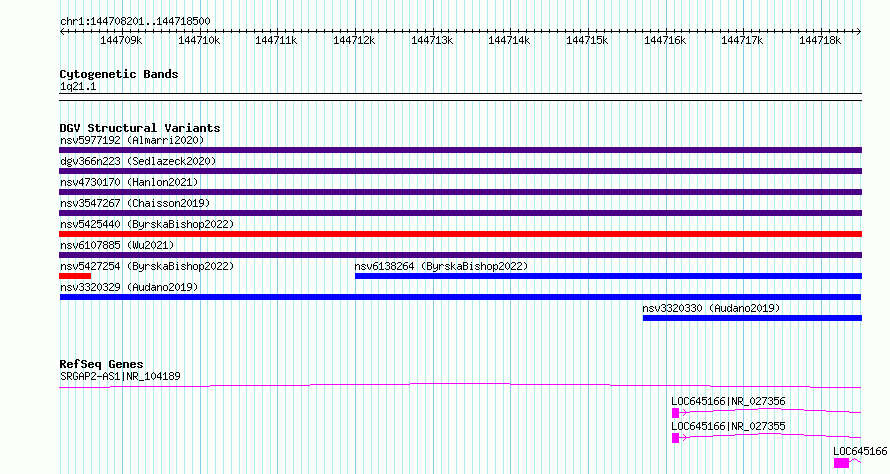Select the blue bar under nsv3320330
This screenshot has width=890, height=474.
tap(752, 318)
